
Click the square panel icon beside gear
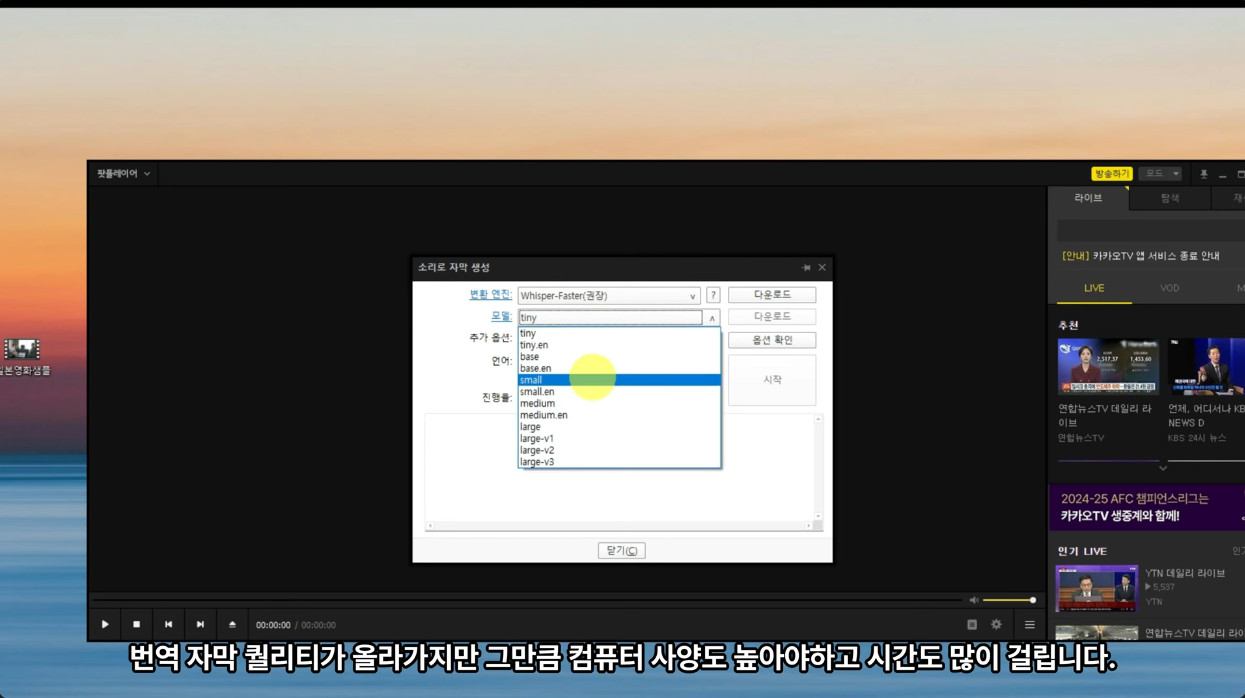pyautogui.click(x=972, y=625)
